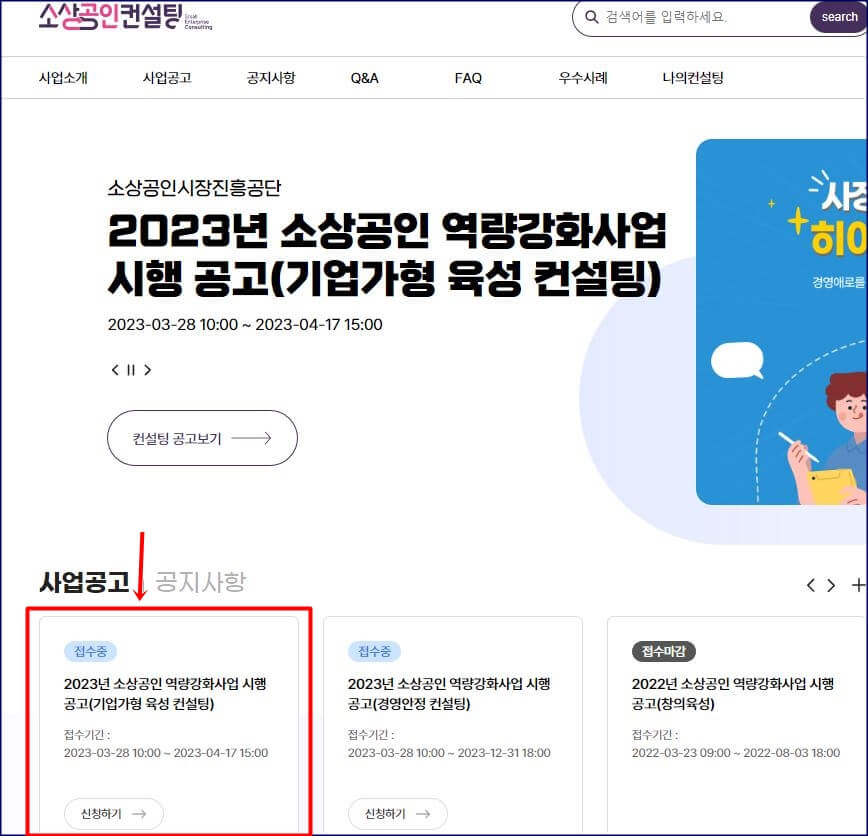This screenshot has height=836, width=868.
Task: Click the 컨설팅 공고보기 button
Action: click(202, 438)
